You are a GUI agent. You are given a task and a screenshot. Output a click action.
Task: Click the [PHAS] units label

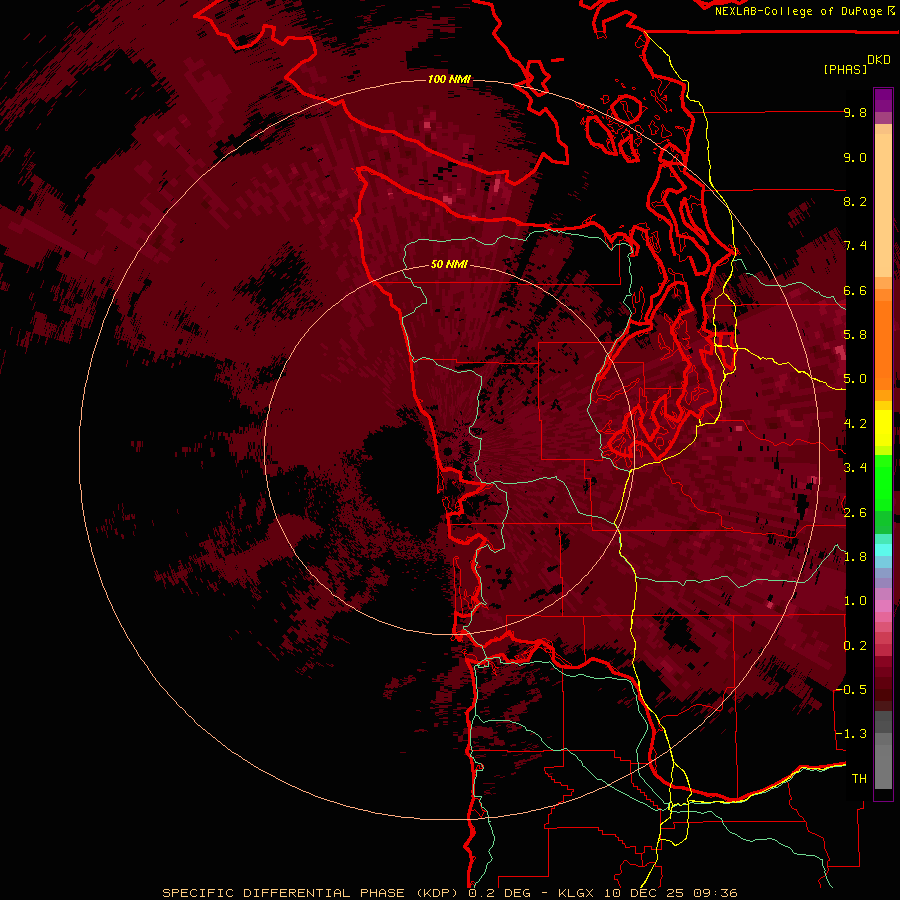[845, 69]
